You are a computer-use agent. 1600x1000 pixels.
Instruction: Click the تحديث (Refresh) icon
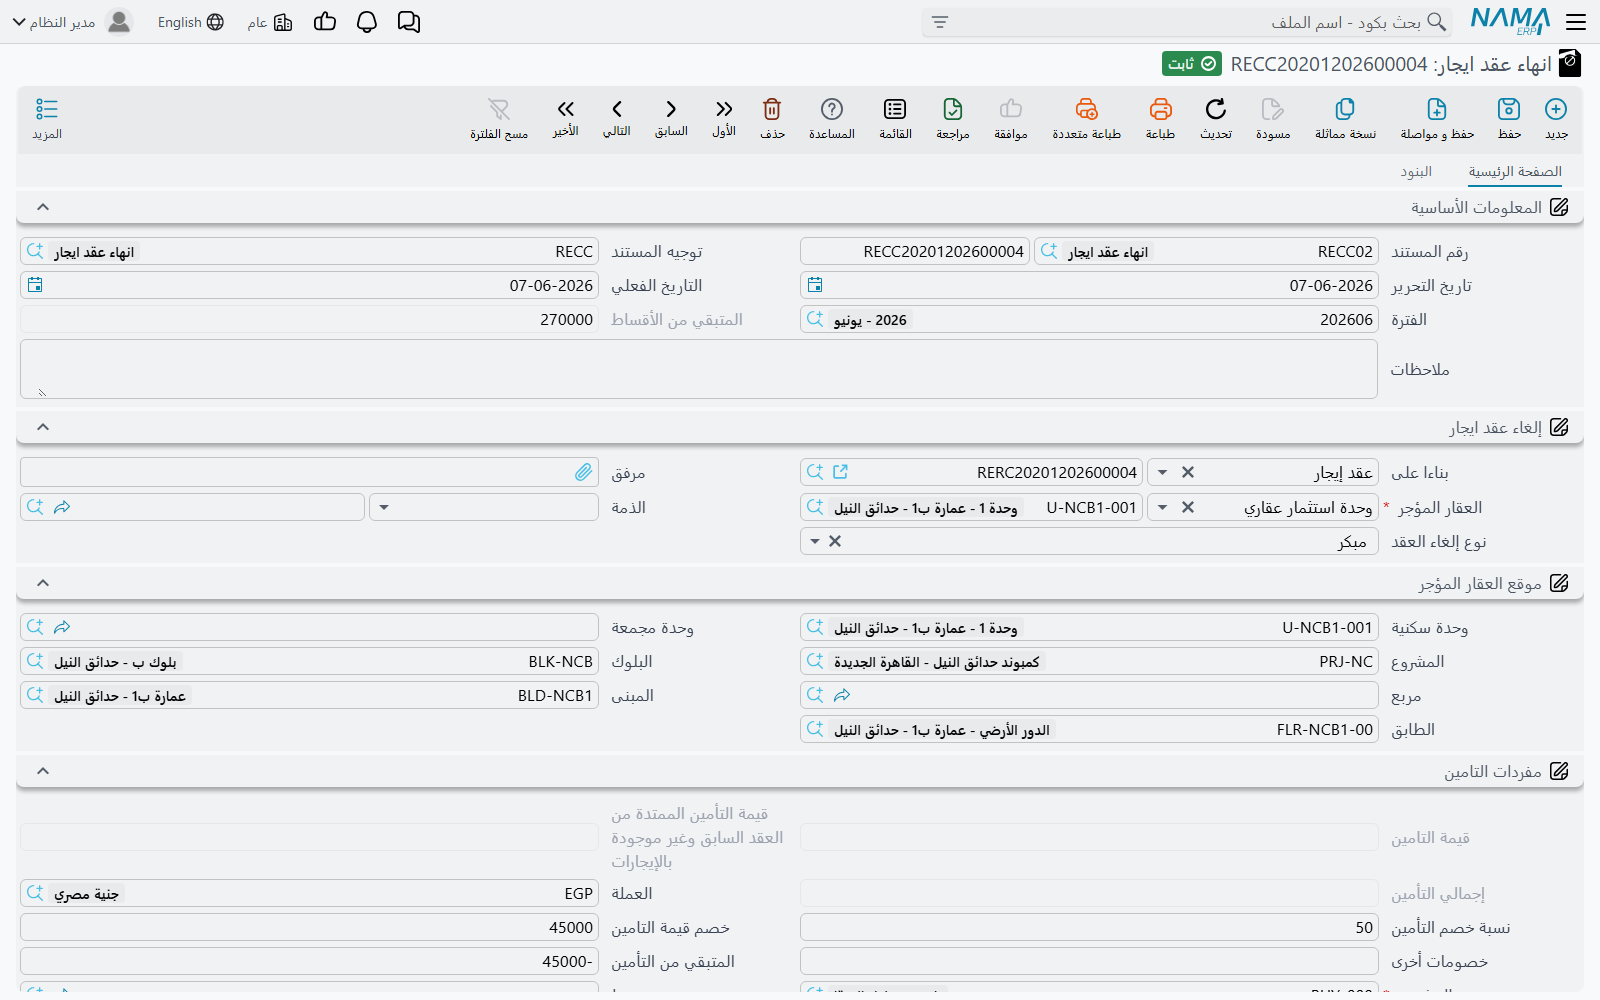click(1216, 109)
